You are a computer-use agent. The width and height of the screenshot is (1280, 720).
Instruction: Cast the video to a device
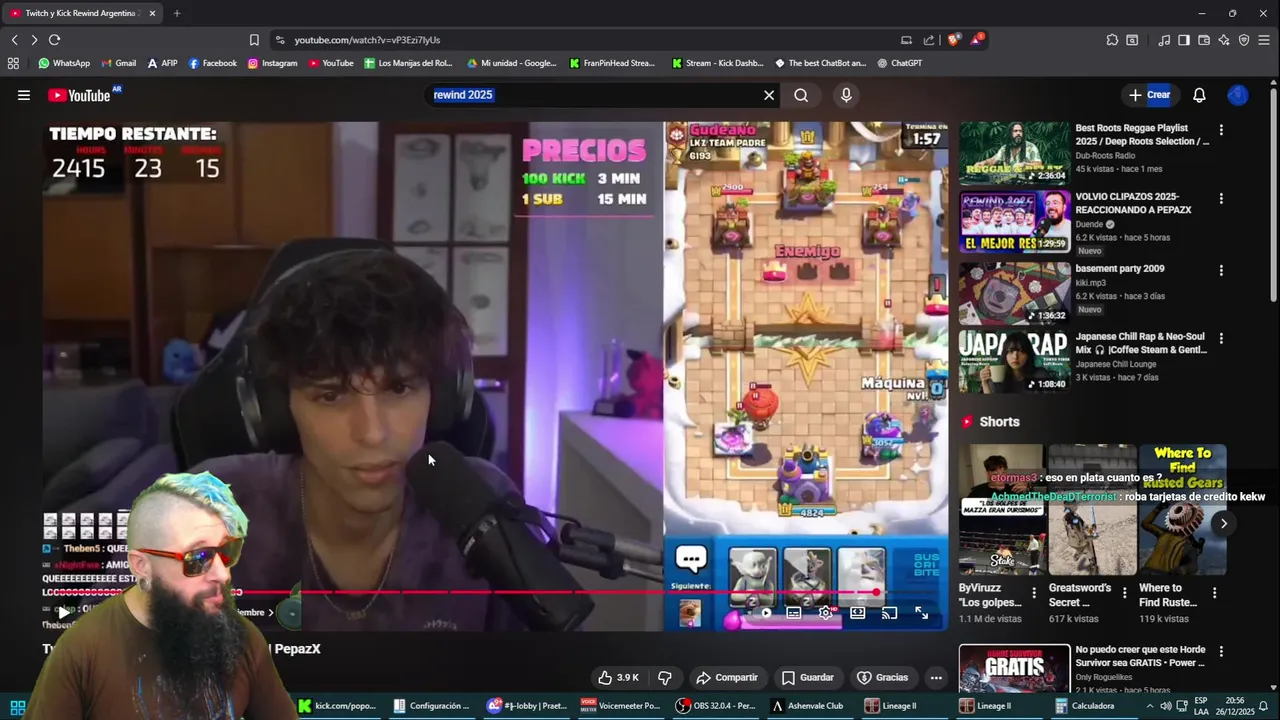(889, 613)
